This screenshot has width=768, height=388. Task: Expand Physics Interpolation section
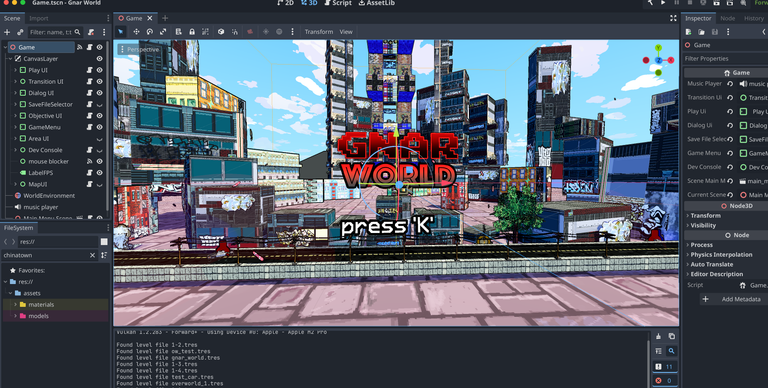(x=721, y=255)
